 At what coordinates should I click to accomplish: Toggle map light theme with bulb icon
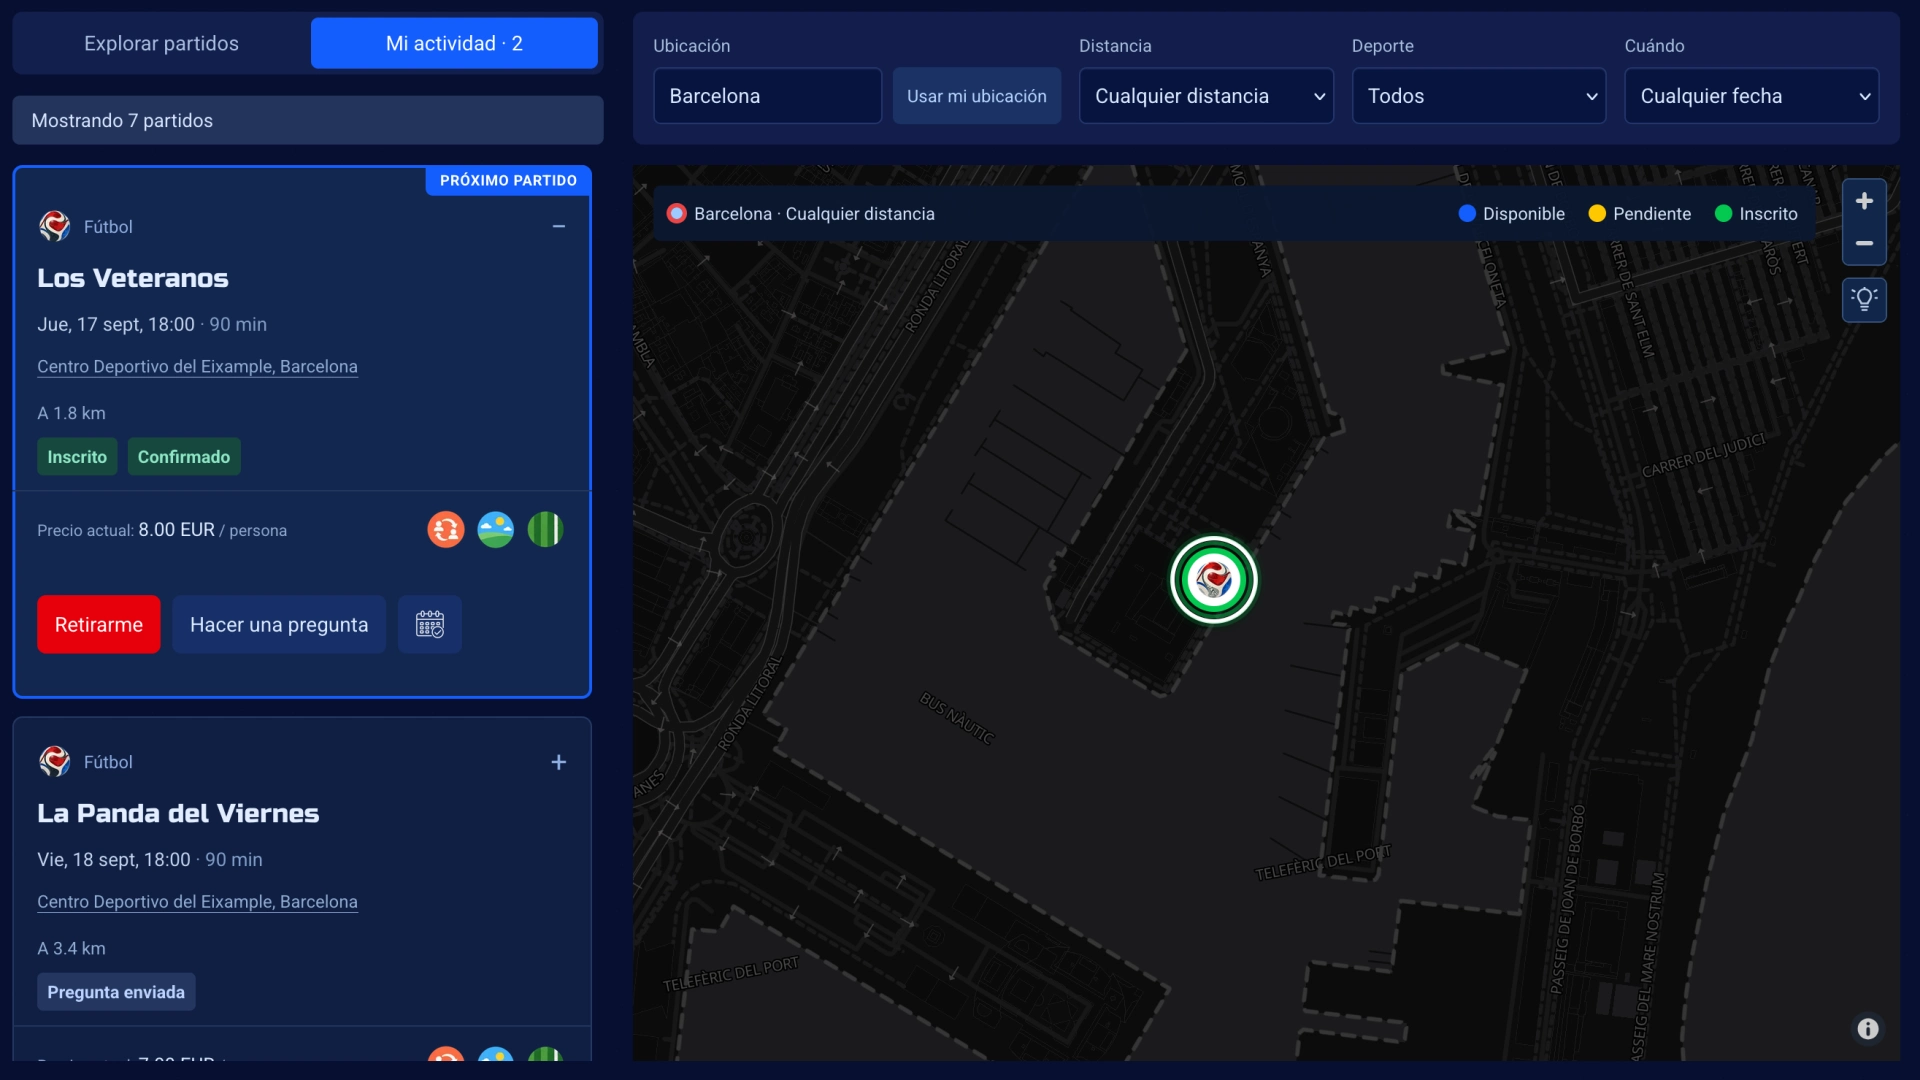pos(1864,299)
